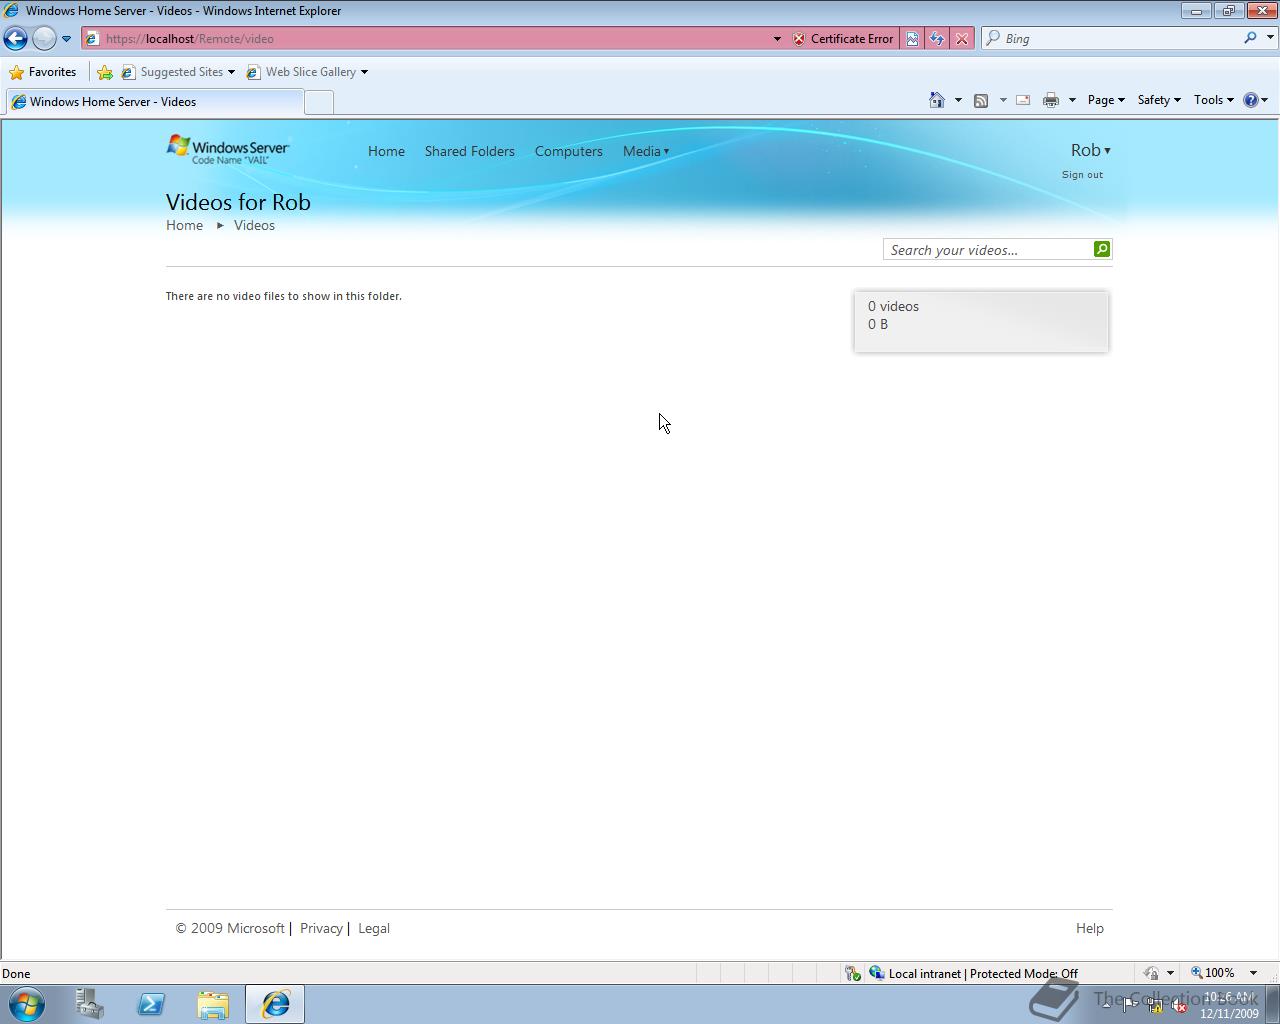
Task: Open the Safety menu
Action: tap(1158, 100)
